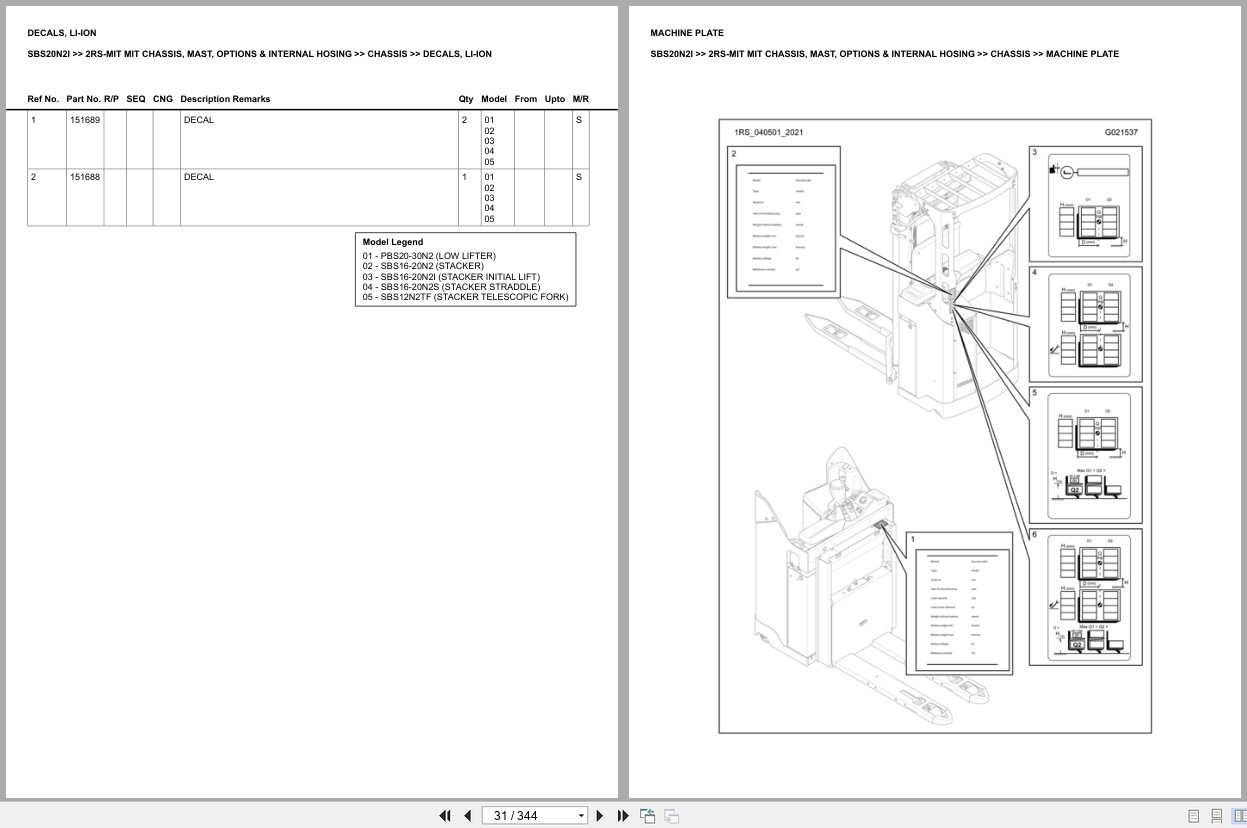Click the go forward view icon

pos(671,816)
